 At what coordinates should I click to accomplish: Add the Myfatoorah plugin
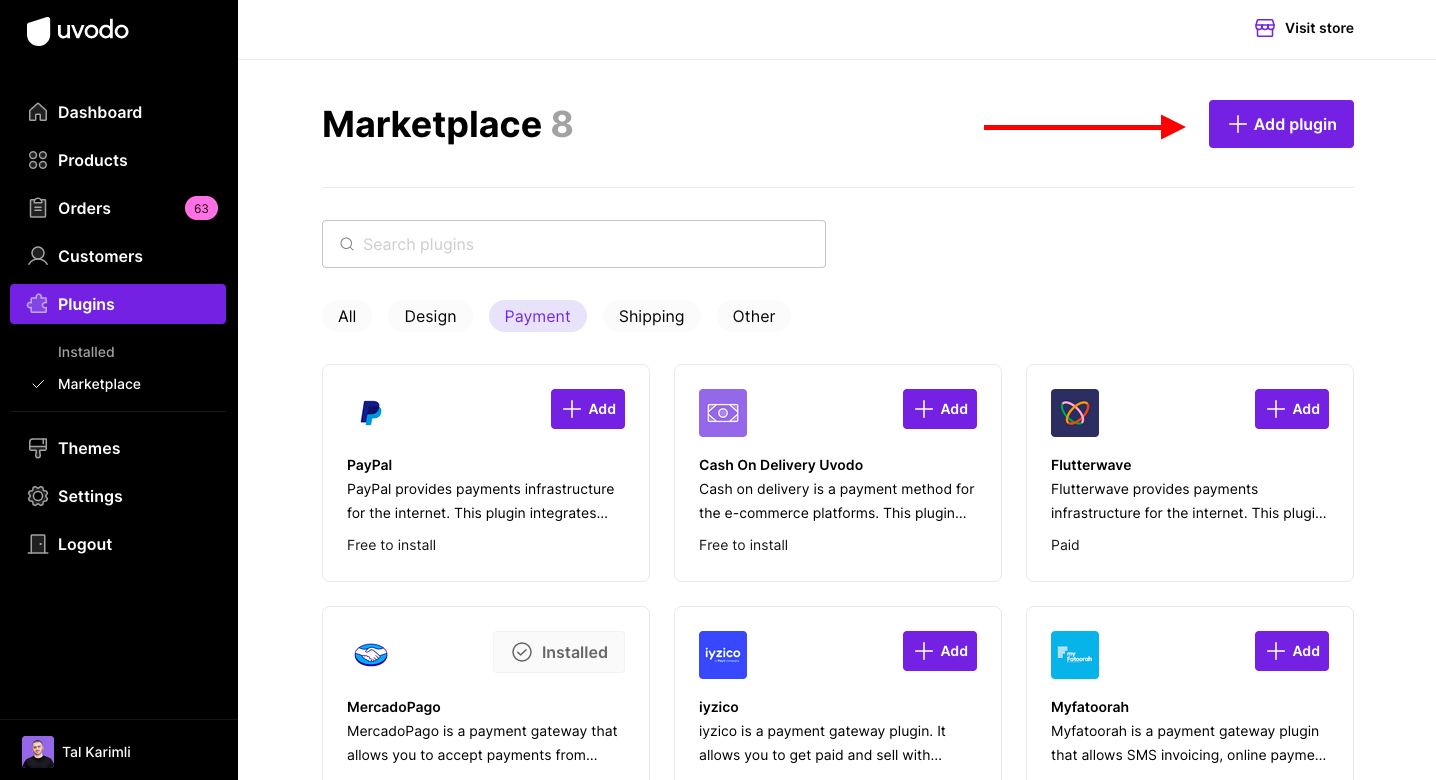(1292, 651)
